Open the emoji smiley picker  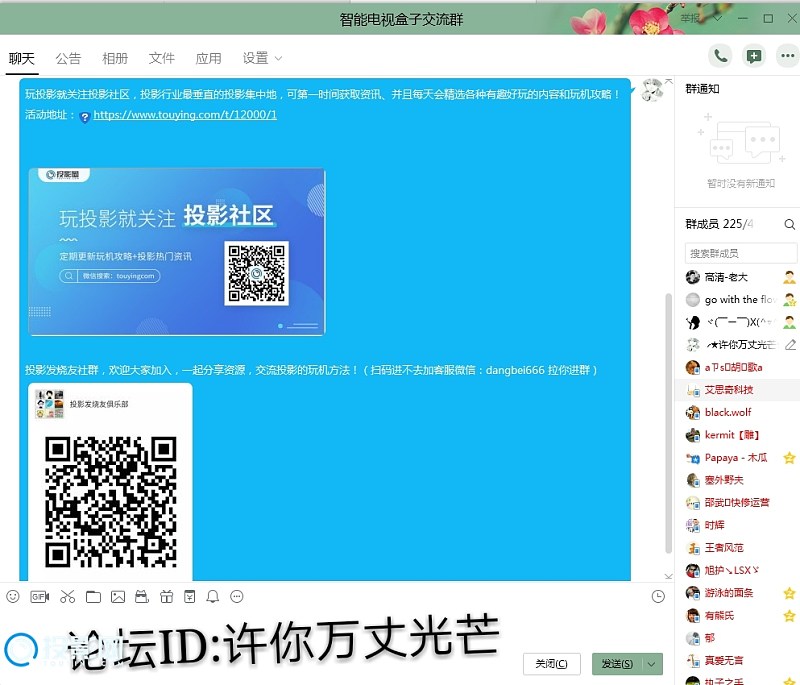13,596
